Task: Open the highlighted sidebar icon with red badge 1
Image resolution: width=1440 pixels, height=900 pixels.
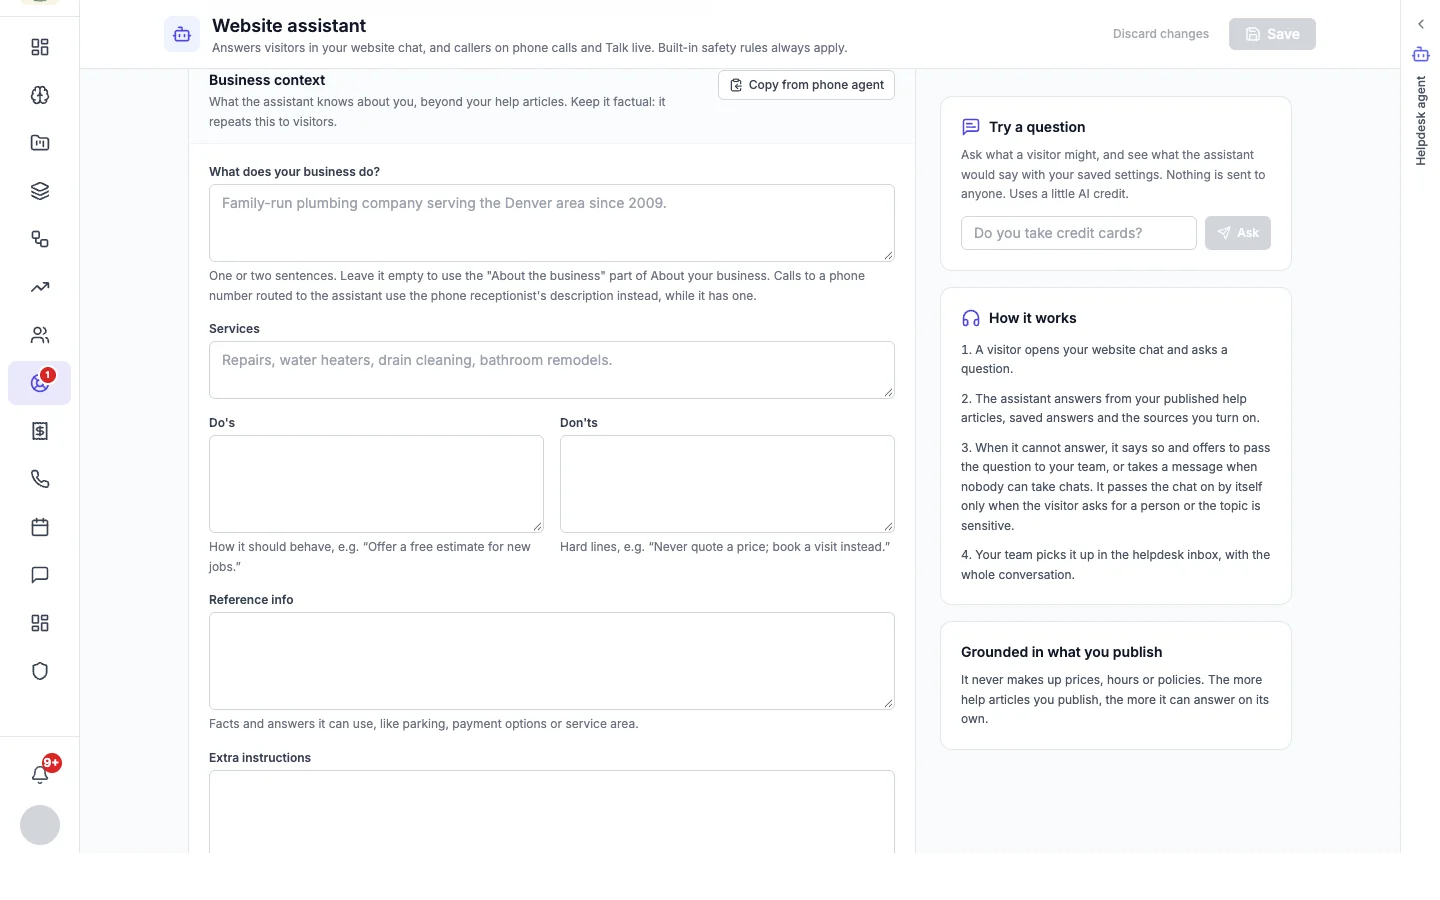Action: click(40, 383)
